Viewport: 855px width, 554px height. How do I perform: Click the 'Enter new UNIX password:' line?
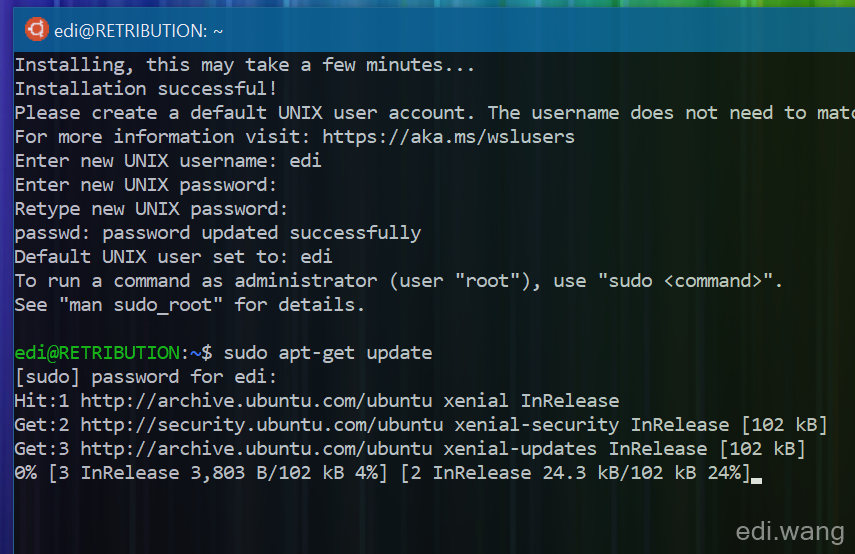click(146, 185)
